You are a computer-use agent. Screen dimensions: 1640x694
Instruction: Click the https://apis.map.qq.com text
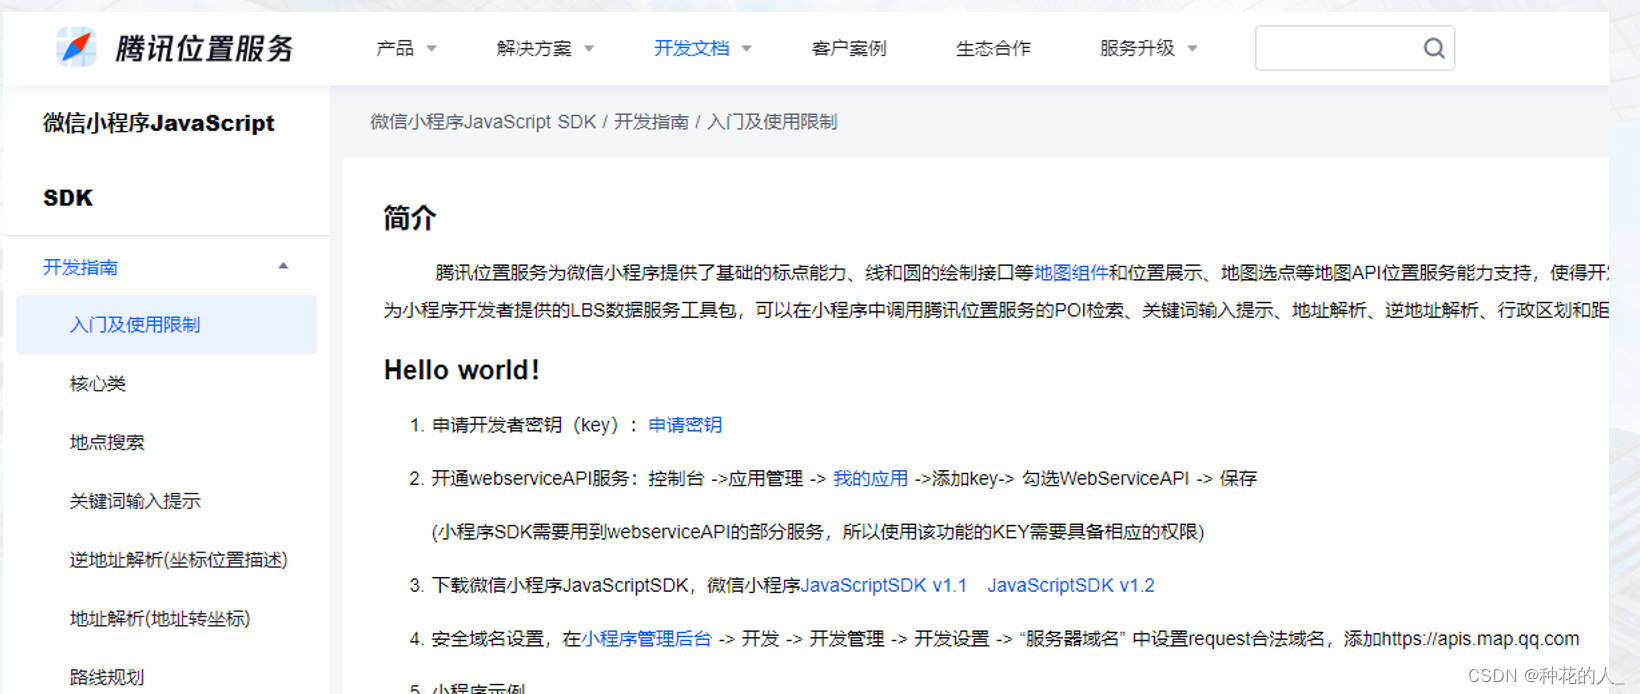[1481, 638]
